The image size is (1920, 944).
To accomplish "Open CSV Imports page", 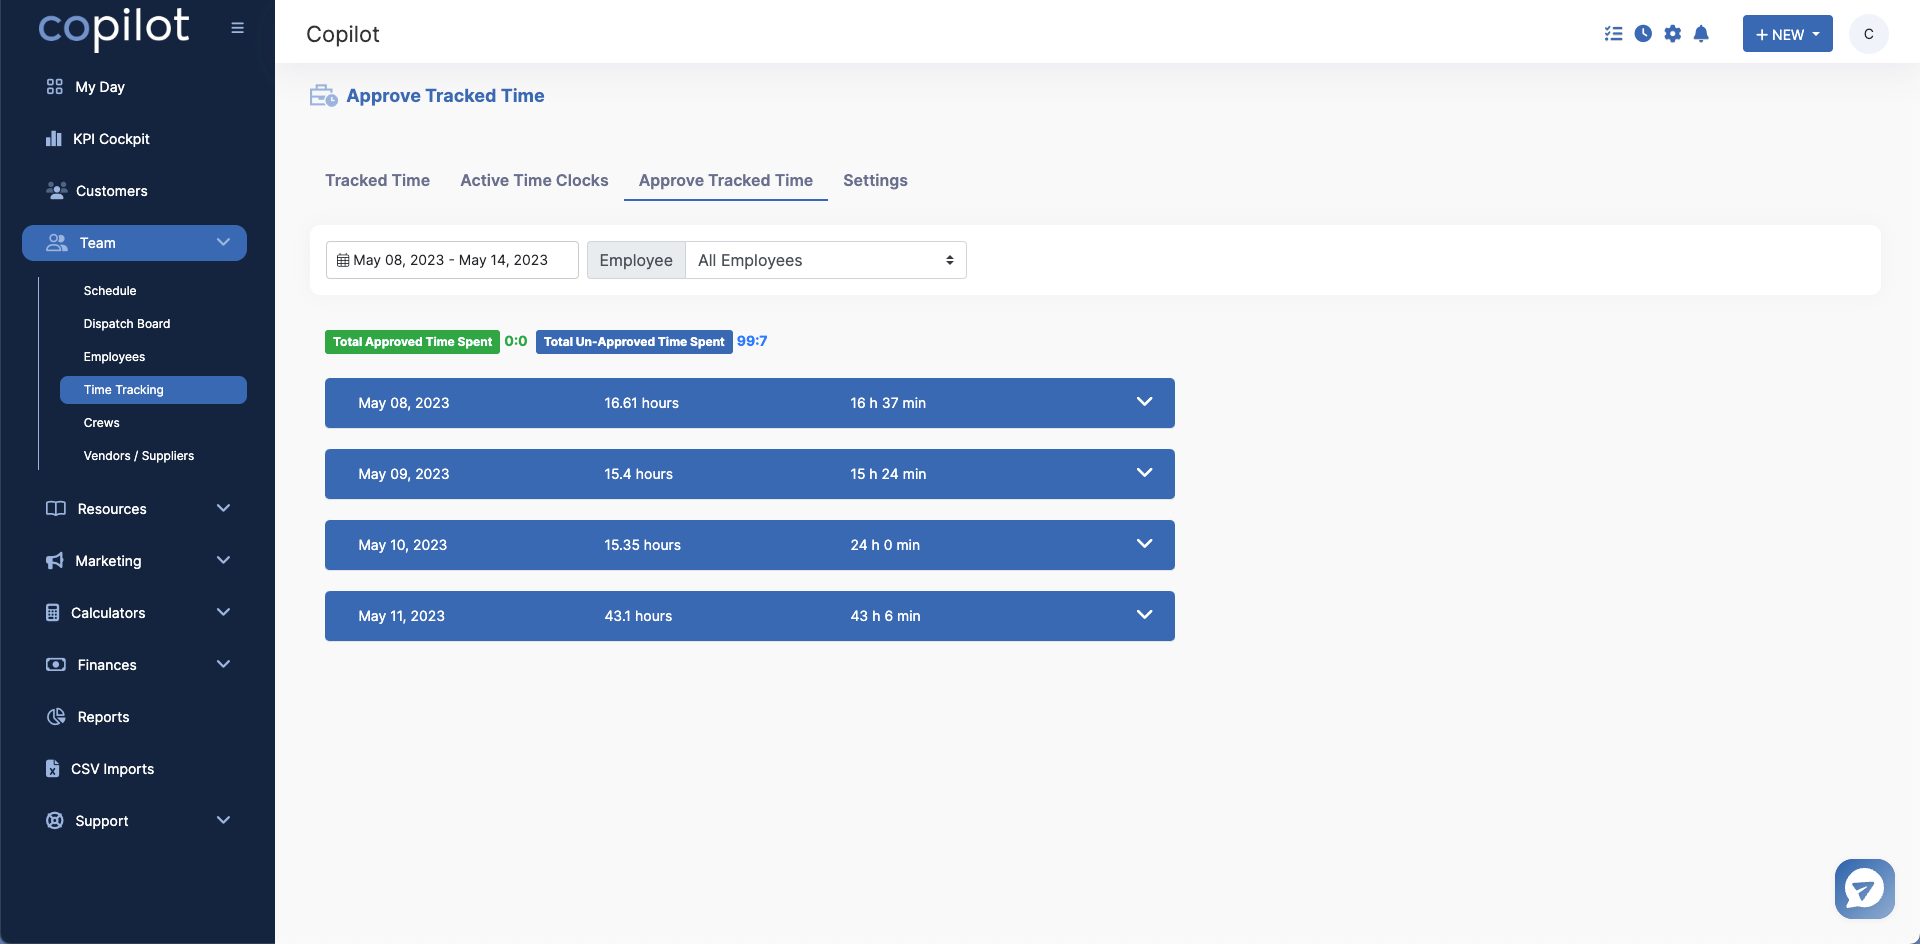I will pyautogui.click(x=112, y=769).
